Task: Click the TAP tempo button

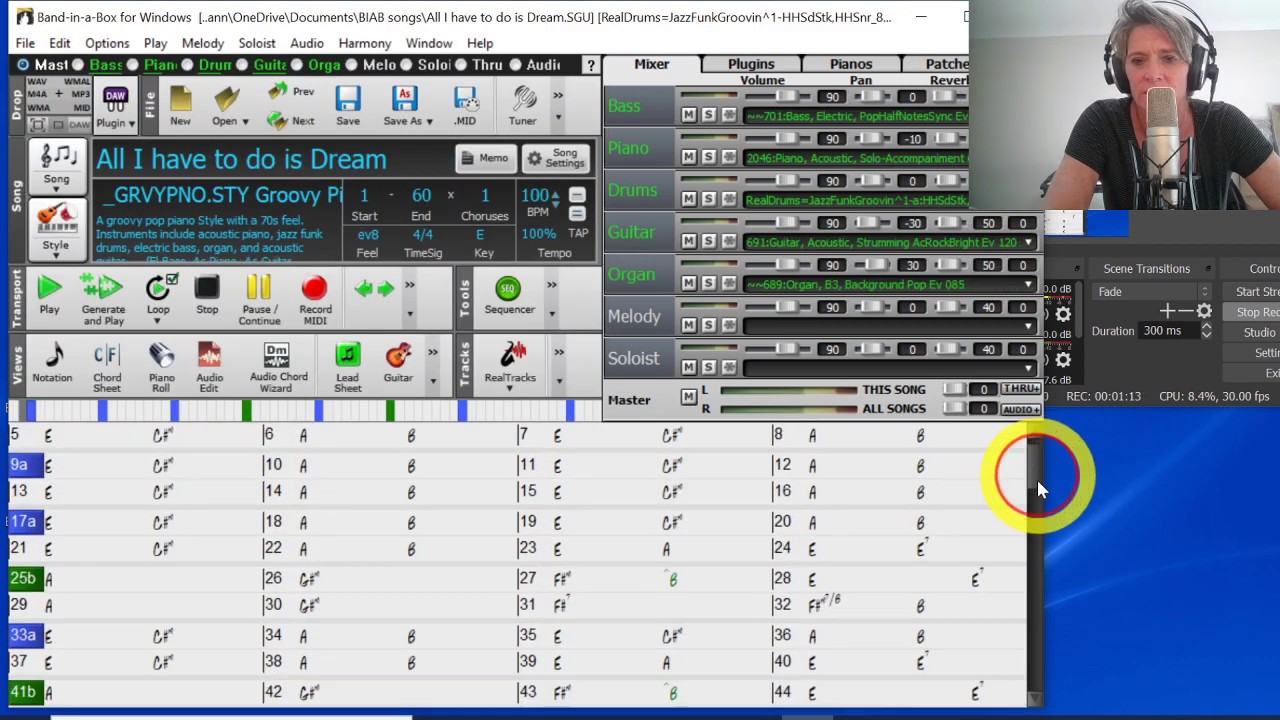Action: pos(578,233)
